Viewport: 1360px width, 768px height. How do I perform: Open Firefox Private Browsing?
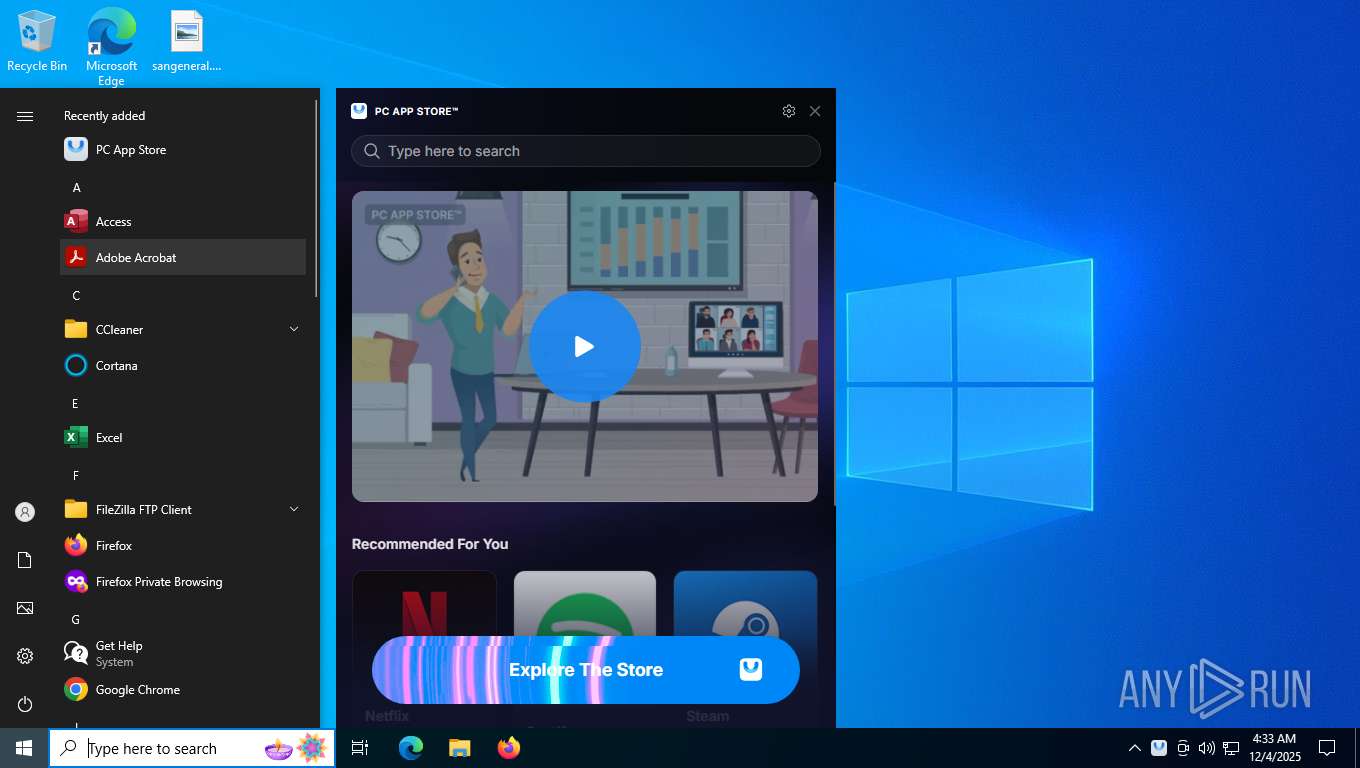pyautogui.click(x=183, y=582)
